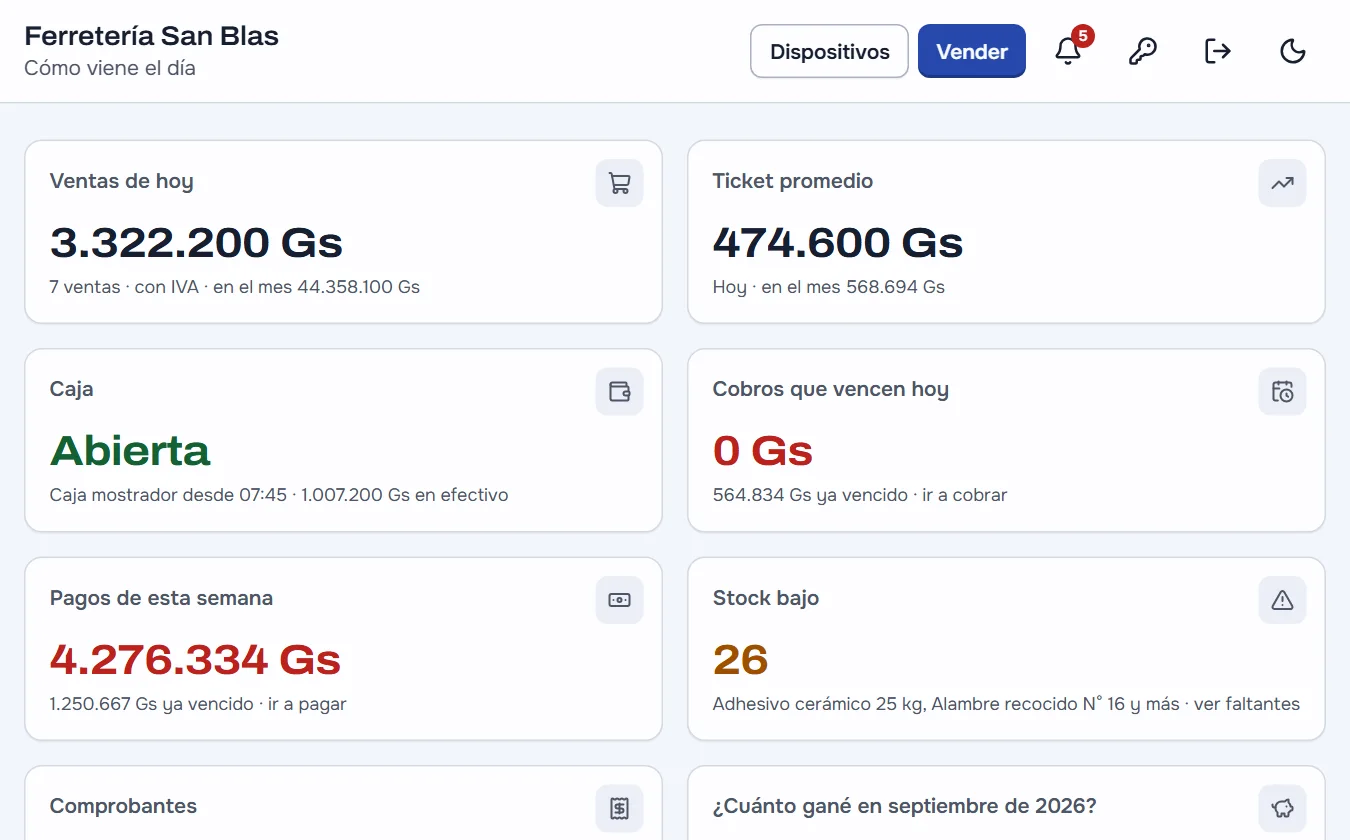Click the logout arrow icon
Viewport: 1350px width, 840px height.
(x=1218, y=51)
